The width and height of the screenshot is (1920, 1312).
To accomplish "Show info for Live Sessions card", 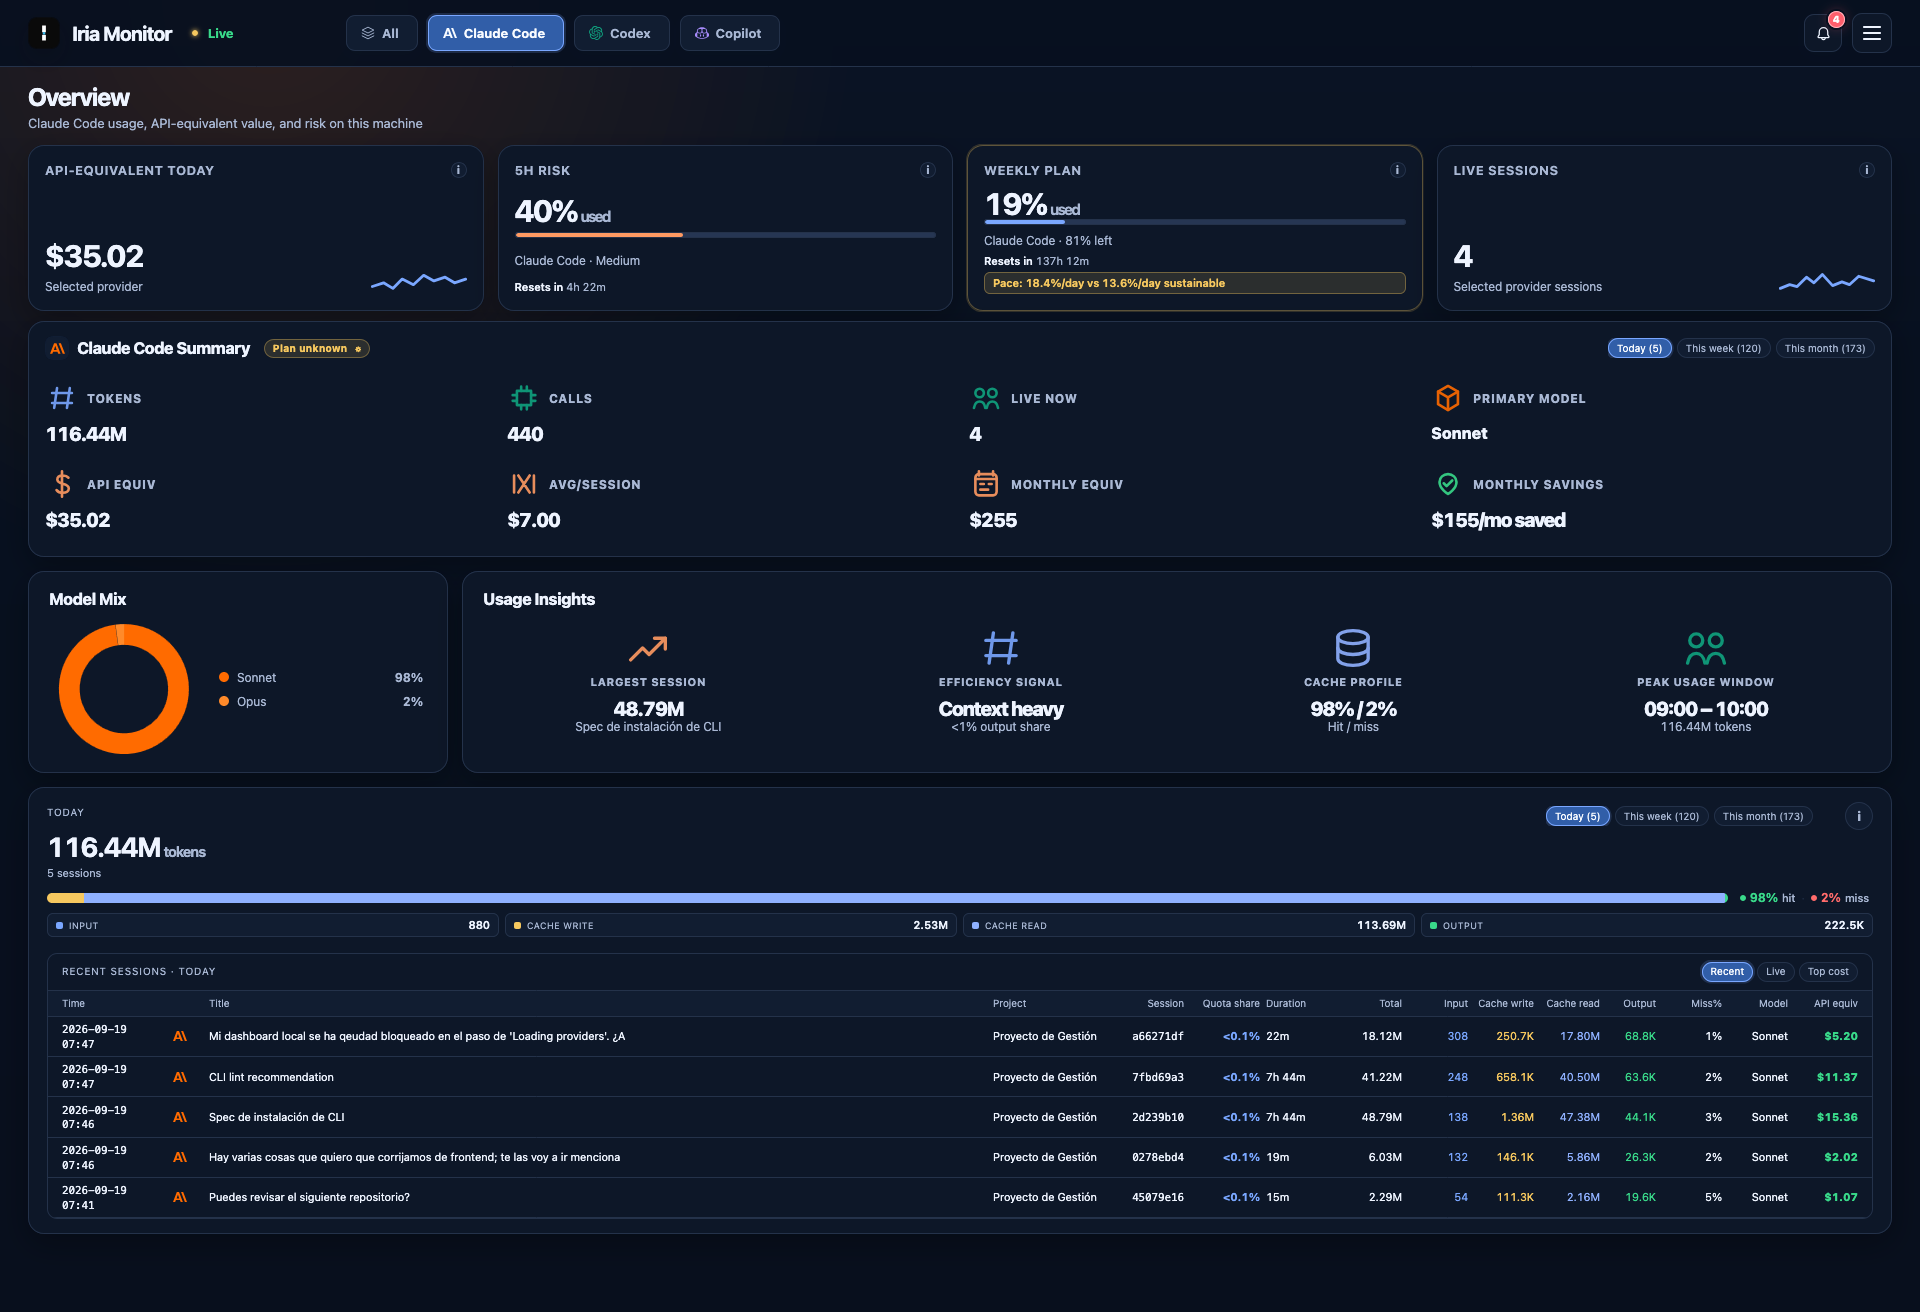I will (x=1866, y=170).
